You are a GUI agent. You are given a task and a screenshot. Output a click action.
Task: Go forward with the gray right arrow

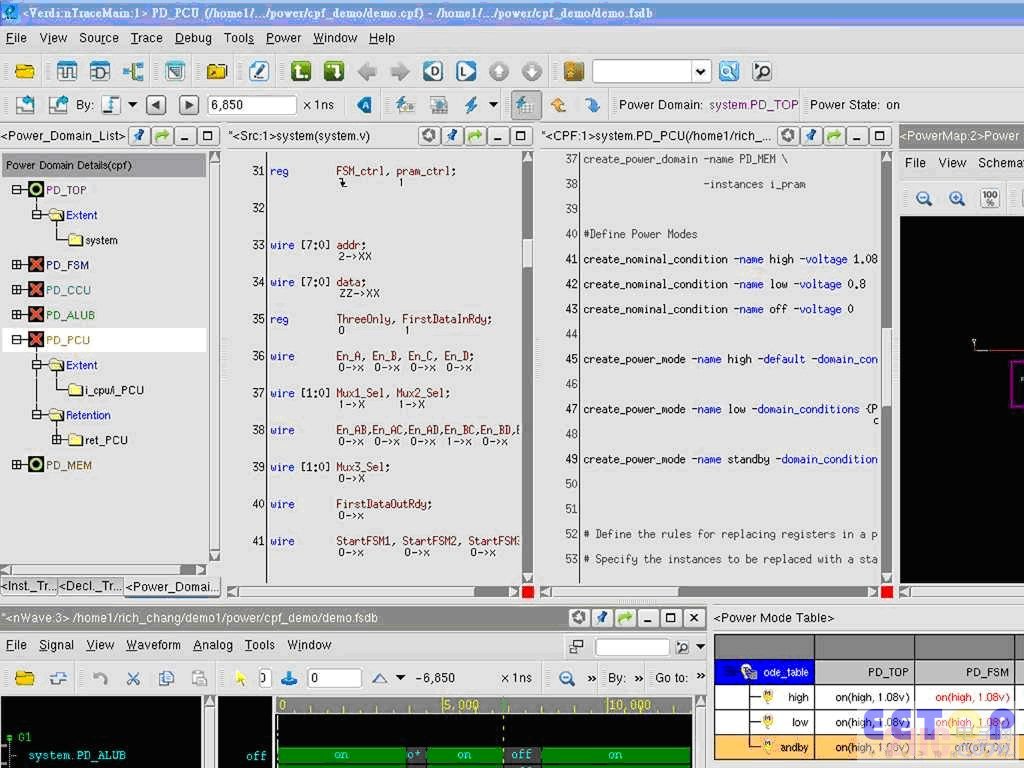tap(400, 71)
